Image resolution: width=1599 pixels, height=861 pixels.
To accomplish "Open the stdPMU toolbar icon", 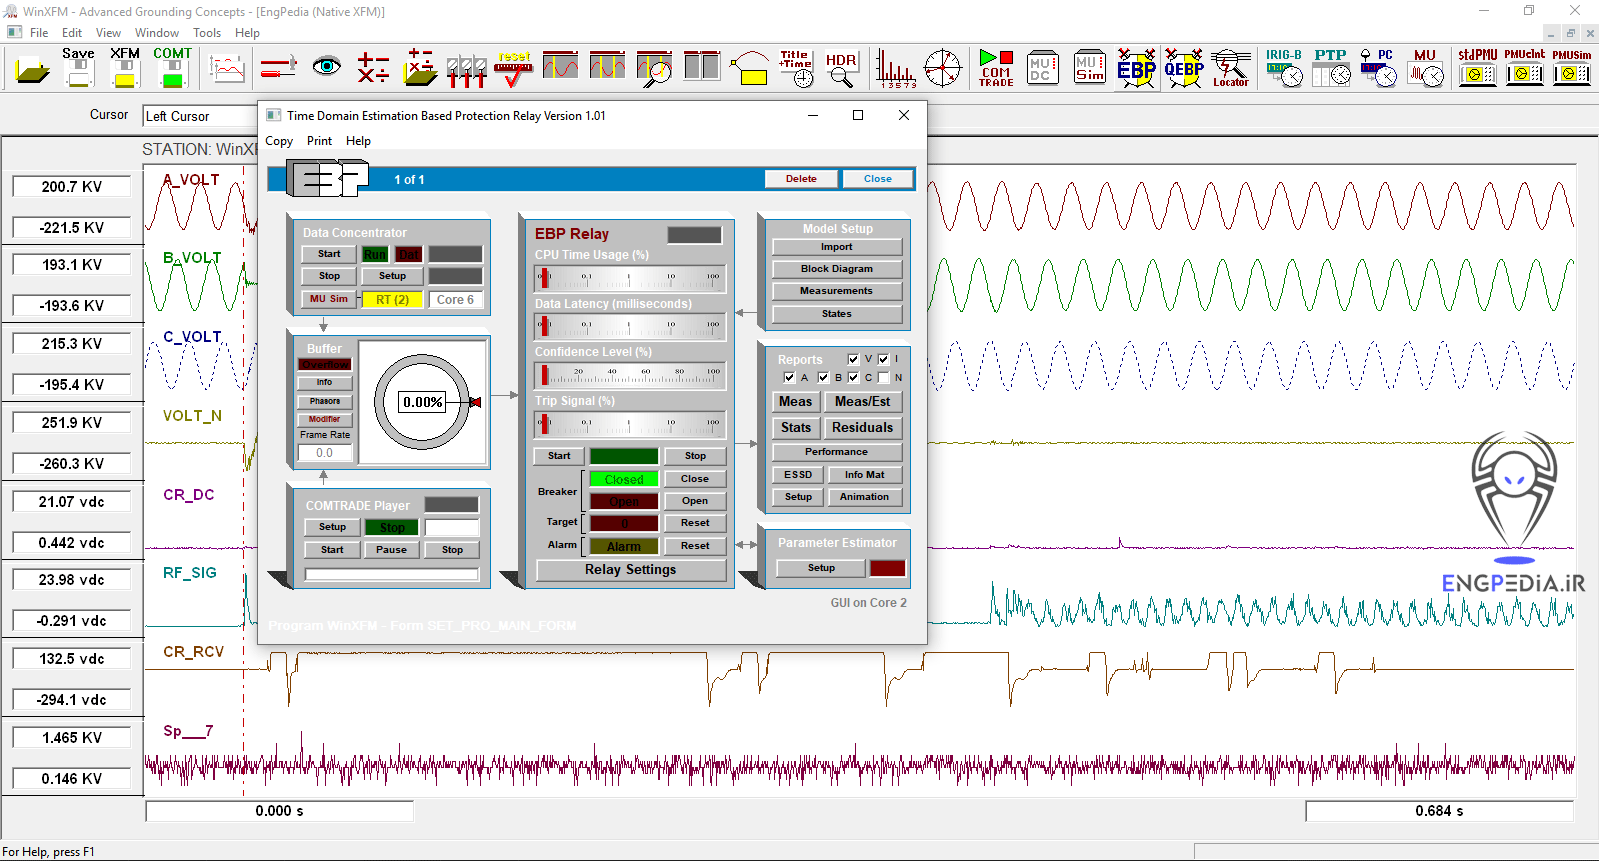I will (x=1477, y=68).
